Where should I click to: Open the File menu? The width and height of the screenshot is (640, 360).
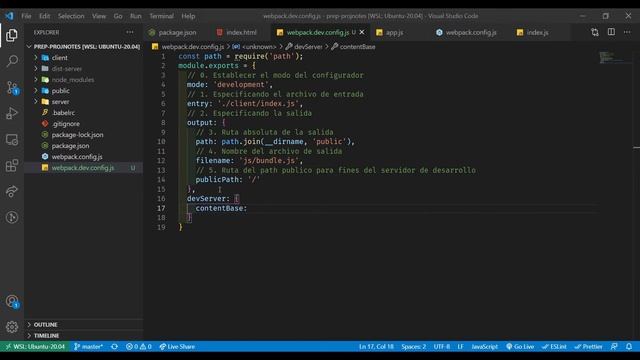pyautogui.click(x=27, y=16)
